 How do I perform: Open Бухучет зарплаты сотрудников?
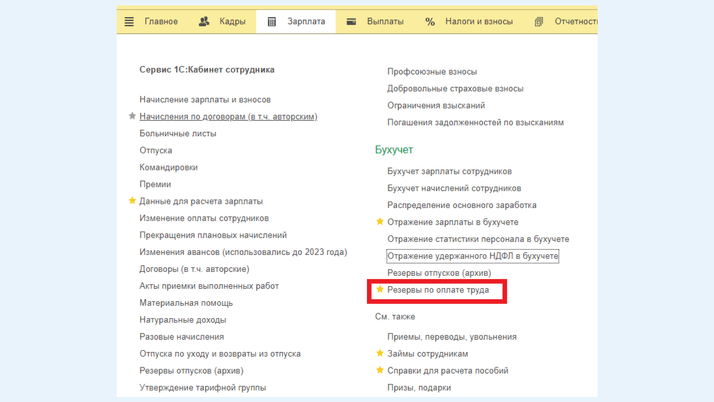[449, 171]
